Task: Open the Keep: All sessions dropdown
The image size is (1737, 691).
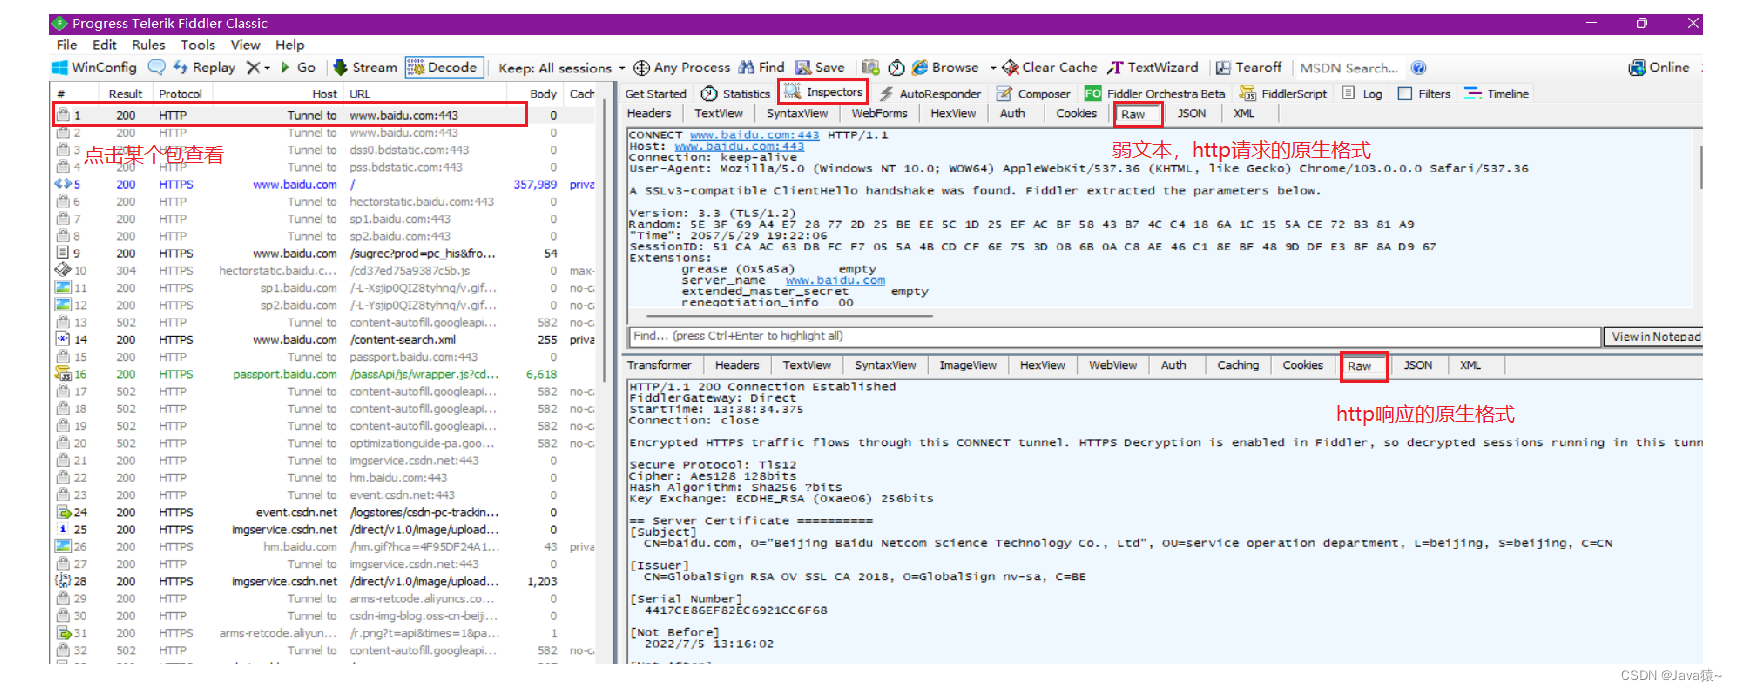Action: (561, 68)
